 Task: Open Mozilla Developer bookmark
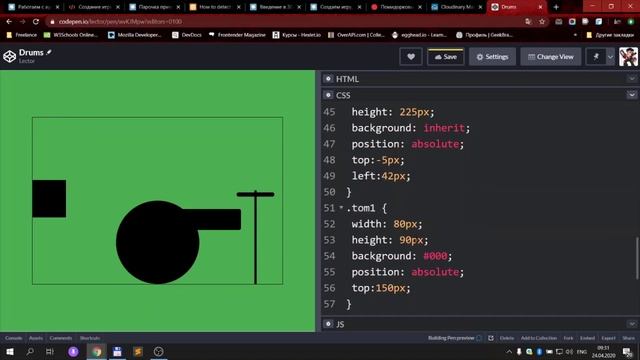click(x=135, y=35)
